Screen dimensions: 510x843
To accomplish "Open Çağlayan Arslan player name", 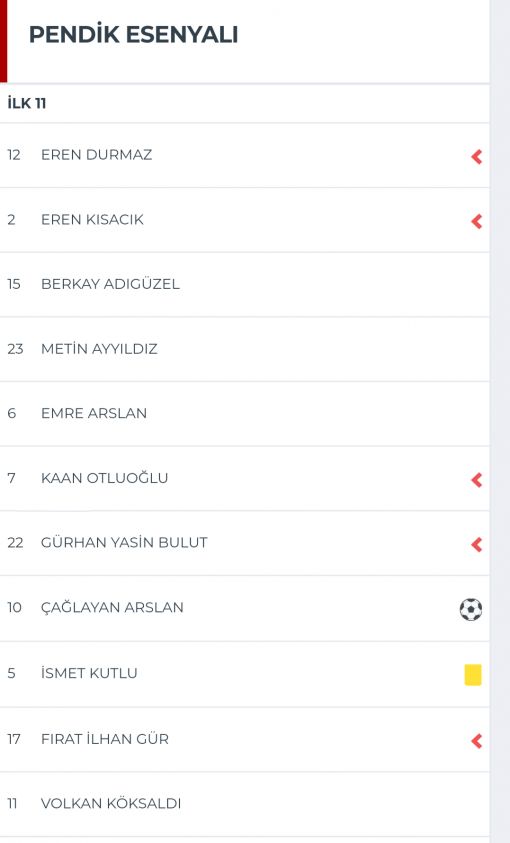I will point(112,608).
